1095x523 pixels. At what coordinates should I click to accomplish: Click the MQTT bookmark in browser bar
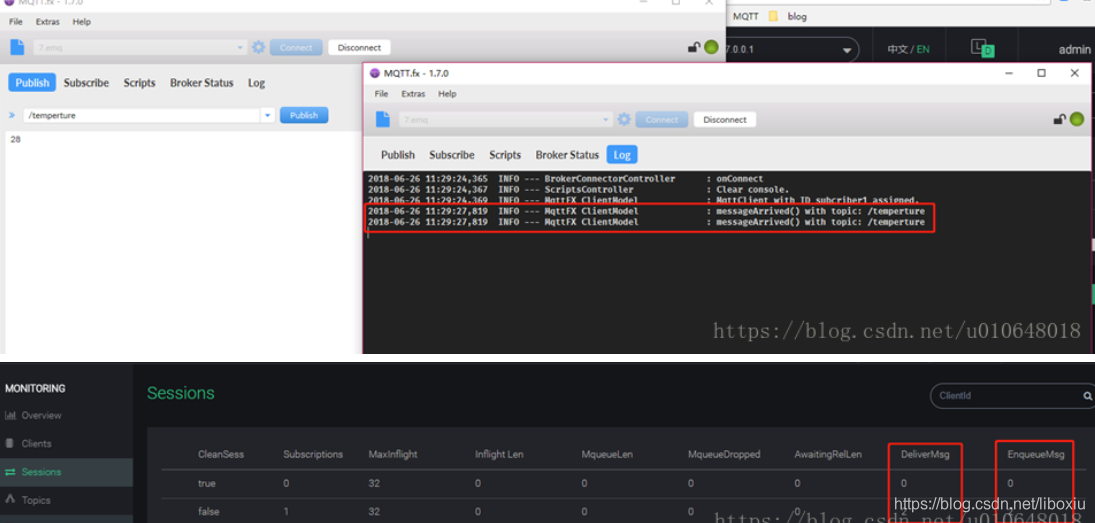point(746,16)
